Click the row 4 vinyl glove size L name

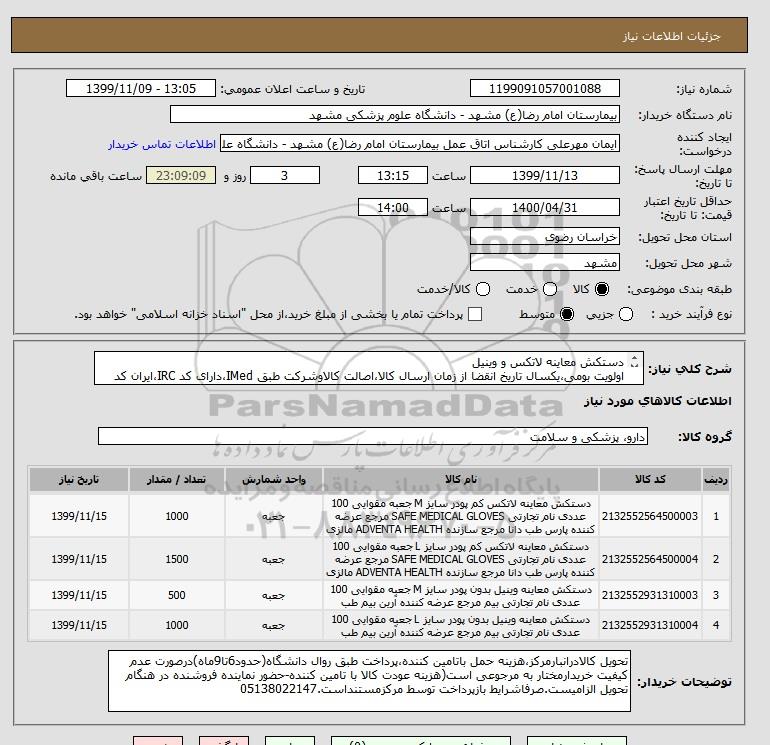[461, 626]
